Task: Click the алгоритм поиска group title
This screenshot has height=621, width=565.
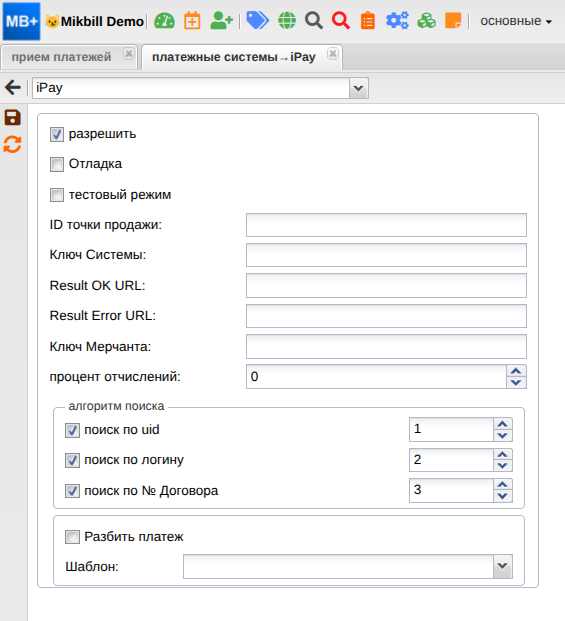Action: (x=116, y=406)
